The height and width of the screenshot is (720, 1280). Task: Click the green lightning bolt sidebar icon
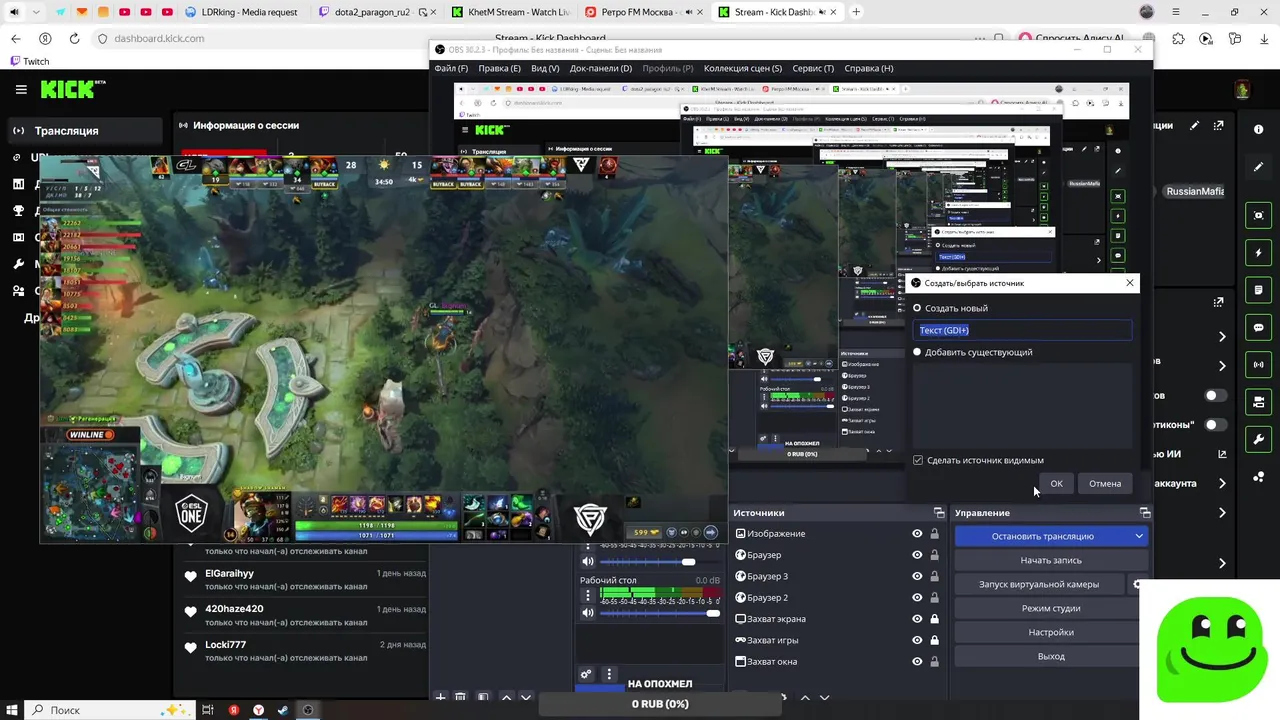(1259, 253)
